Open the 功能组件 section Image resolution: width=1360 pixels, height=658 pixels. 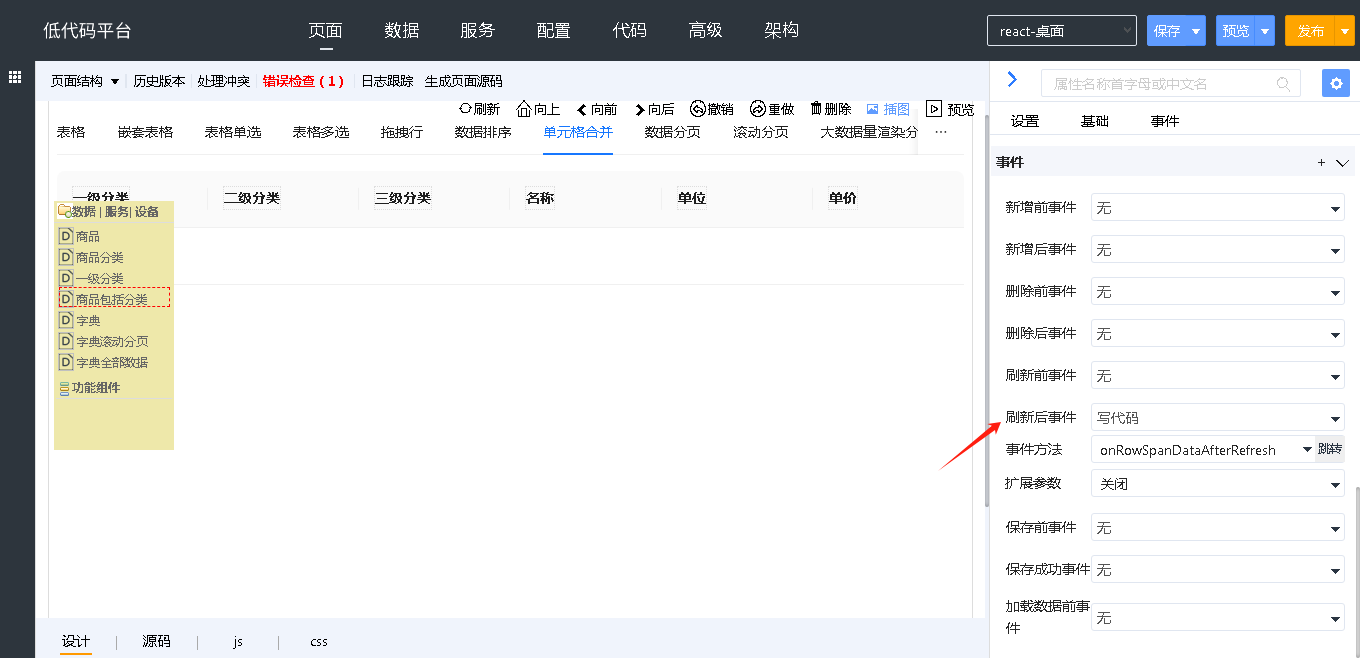[x=90, y=388]
